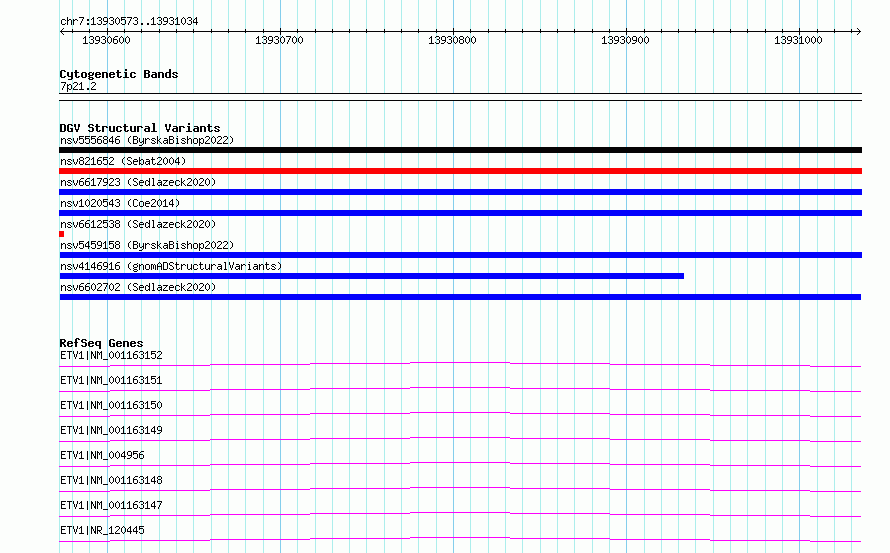Screen dimensions: 890x553
Task: Click the blue nsv6617923 variant bar
Action: click(x=460, y=192)
